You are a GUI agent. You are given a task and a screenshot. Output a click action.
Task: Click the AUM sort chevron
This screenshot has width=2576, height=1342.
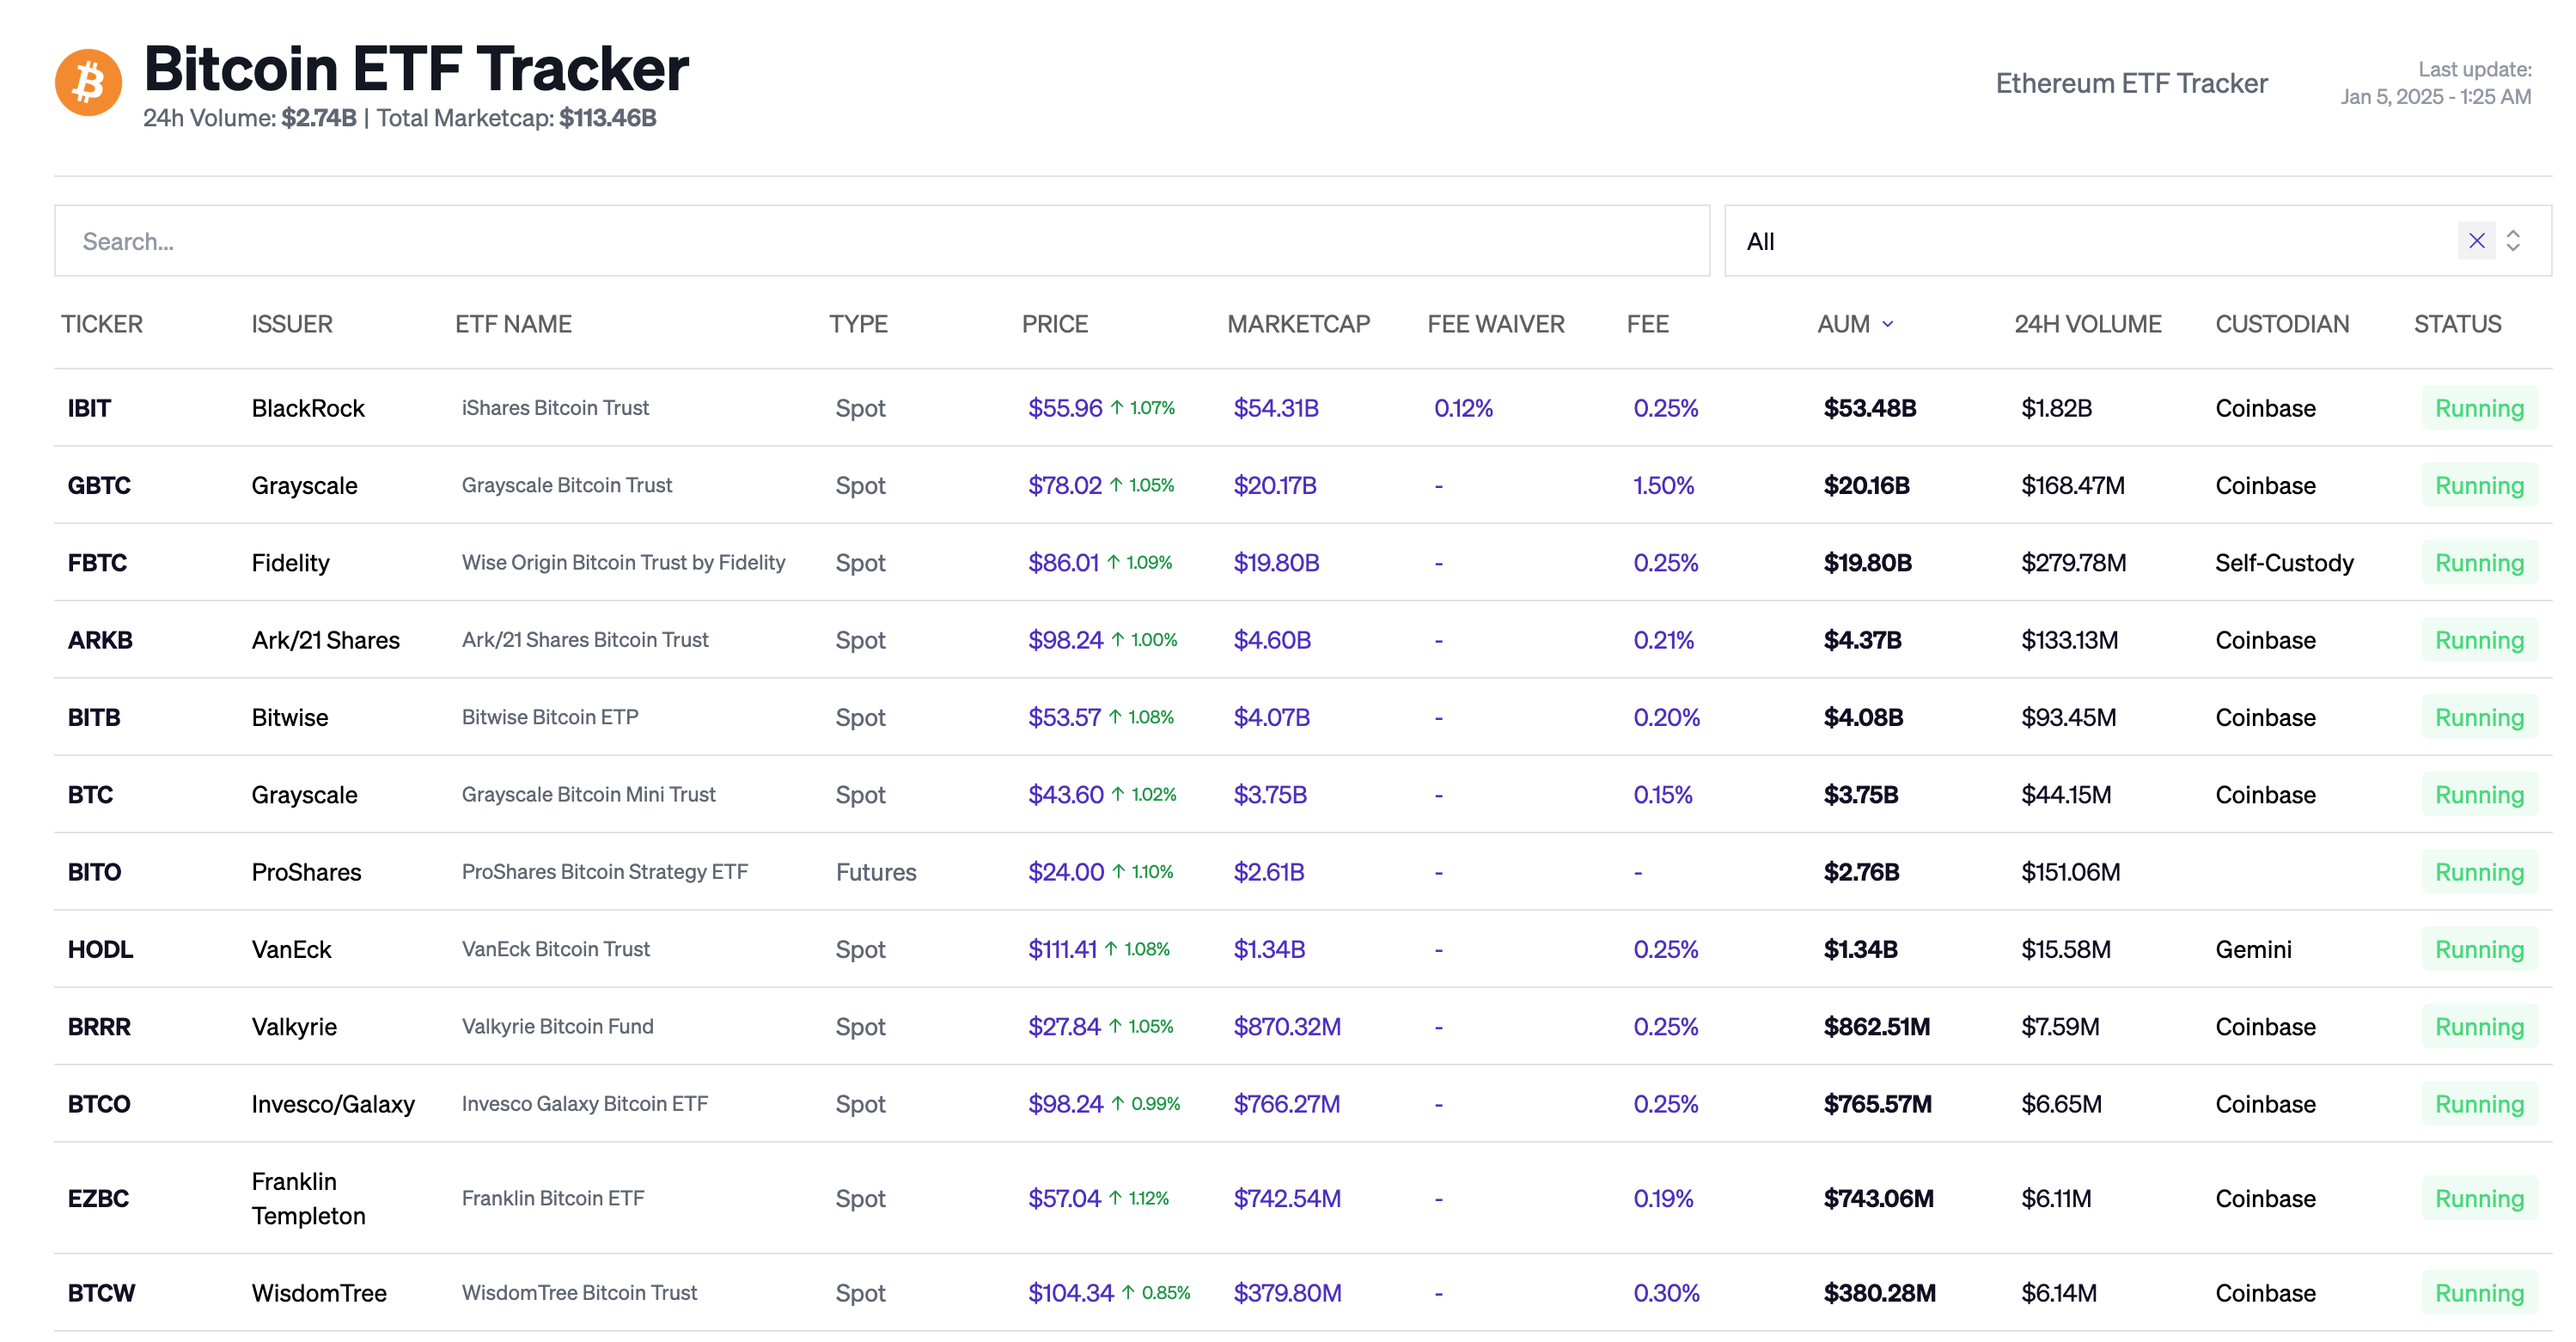1888,324
